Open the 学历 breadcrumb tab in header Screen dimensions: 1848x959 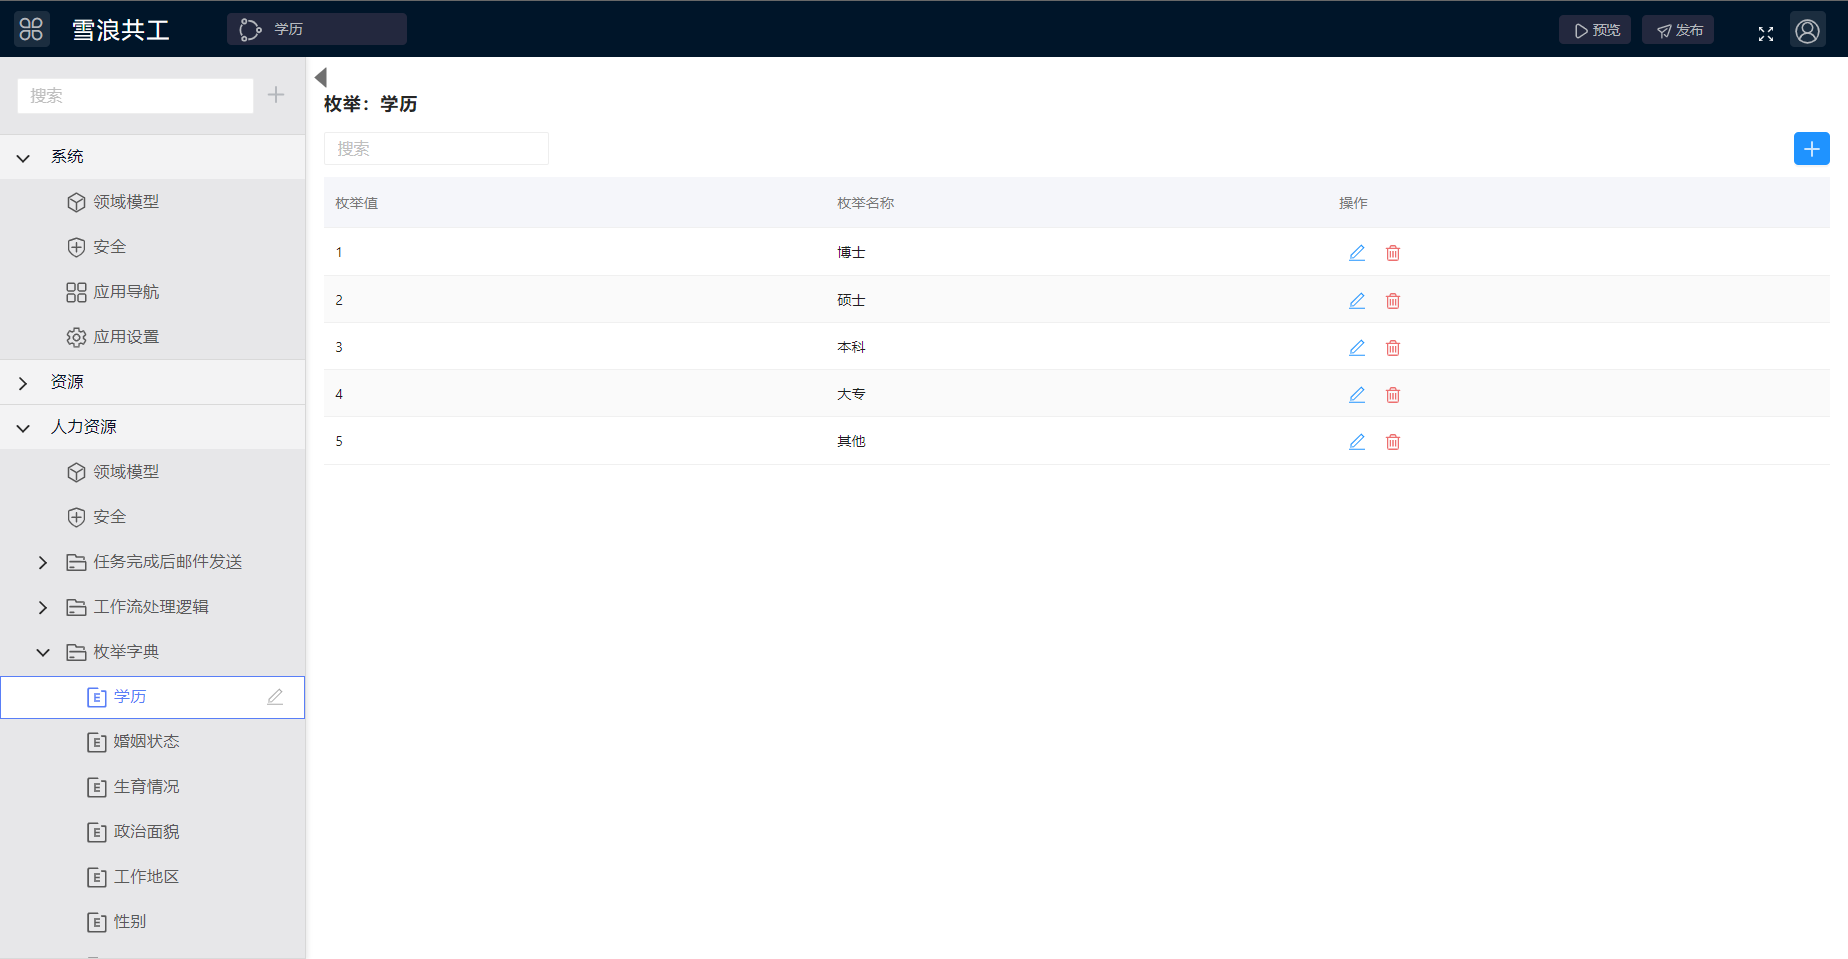[317, 29]
